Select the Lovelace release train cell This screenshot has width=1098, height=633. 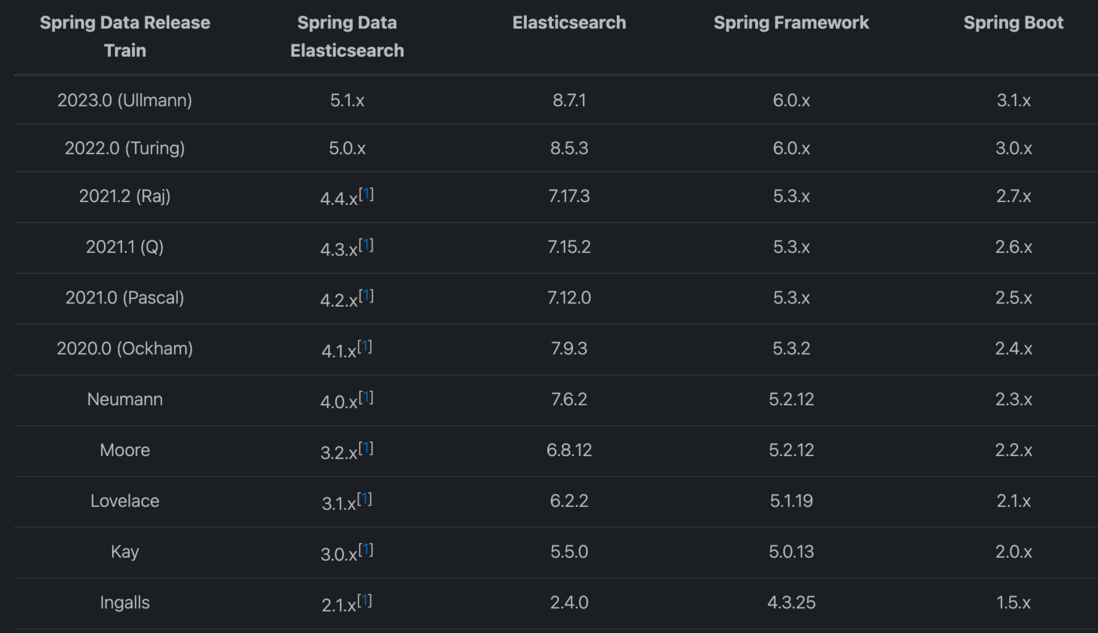[125, 501]
